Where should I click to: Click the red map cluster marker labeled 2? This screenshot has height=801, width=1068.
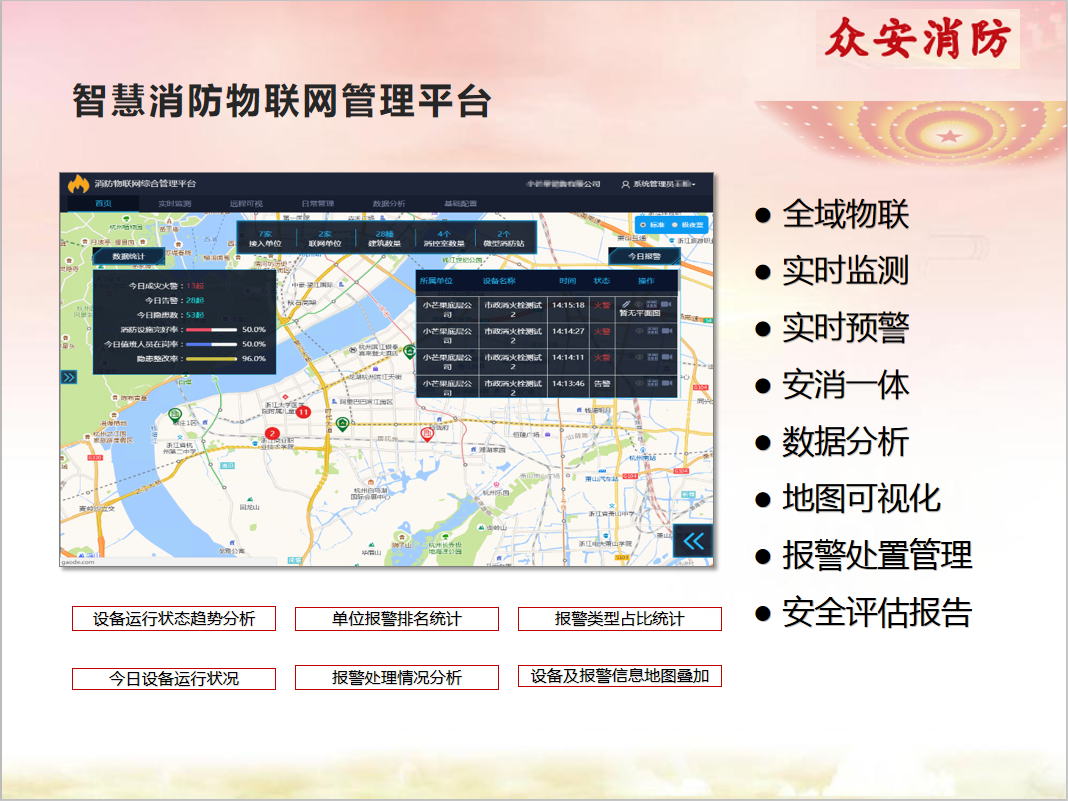click(x=272, y=433)
